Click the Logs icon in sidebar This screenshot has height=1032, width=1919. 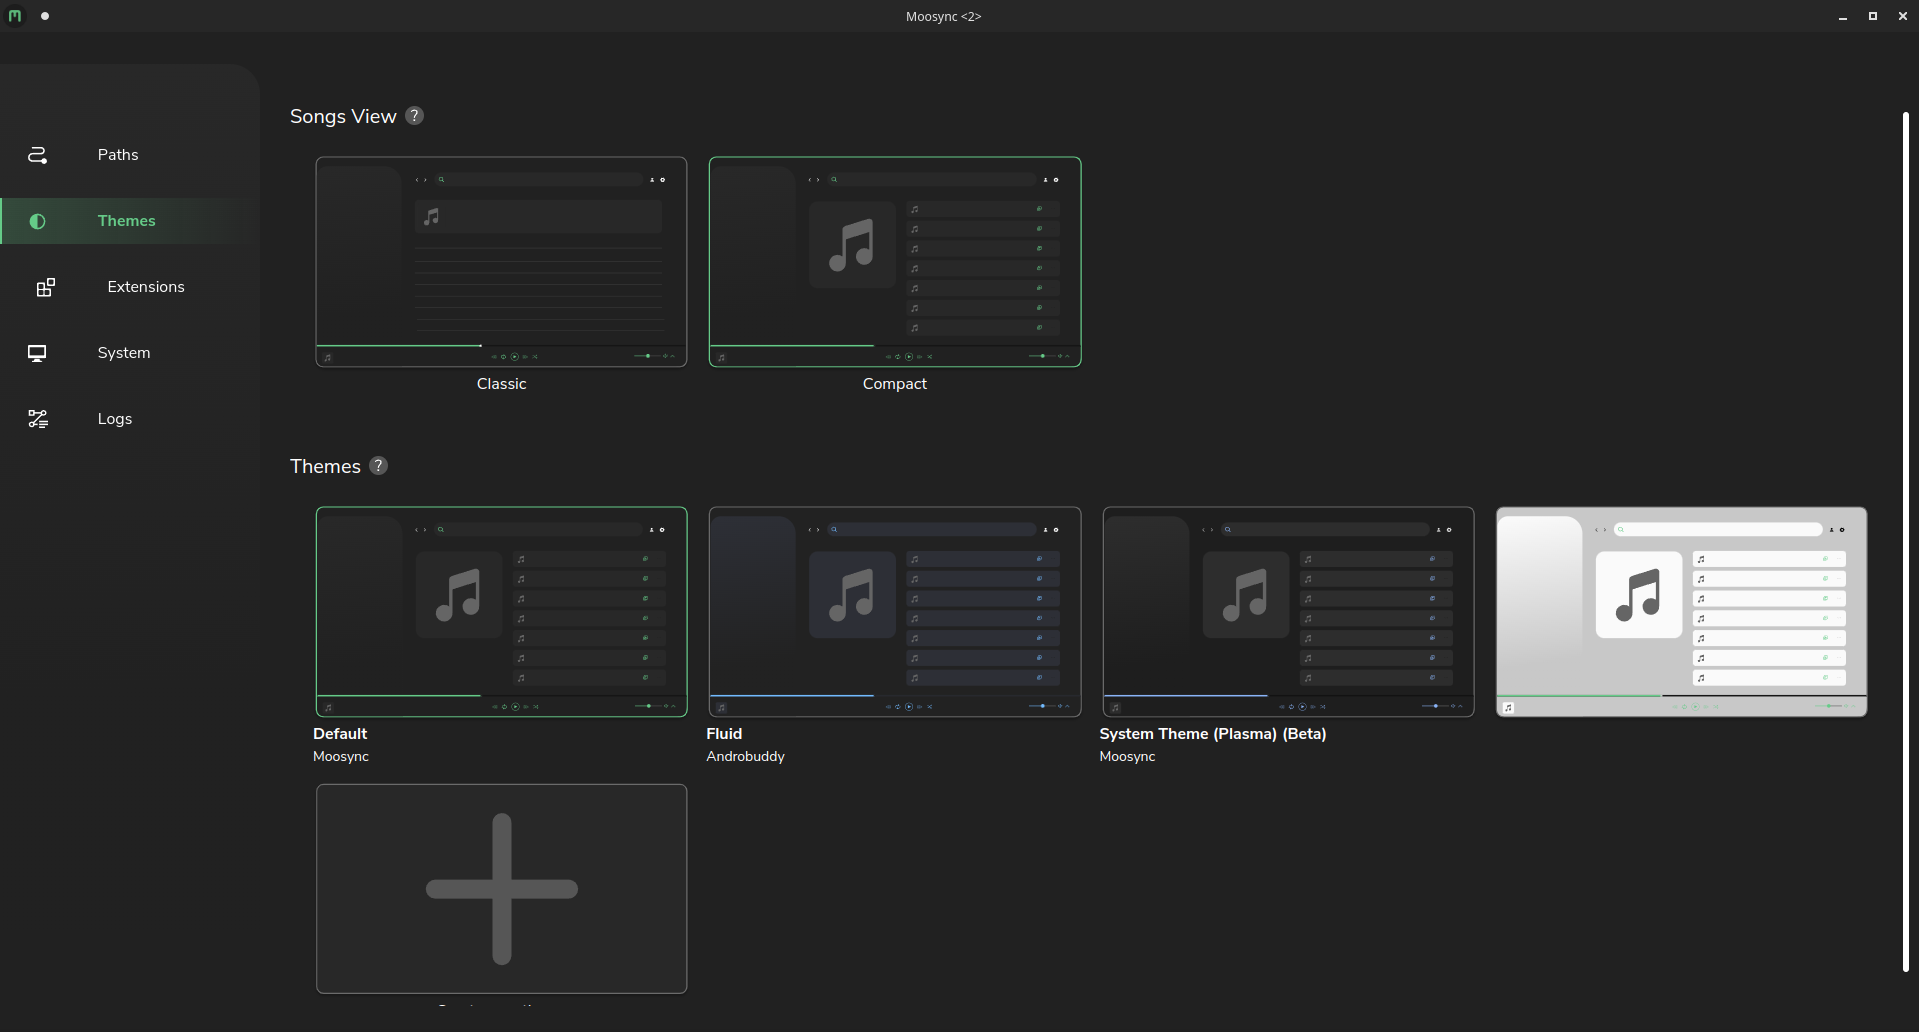click(x=38, y=419)
